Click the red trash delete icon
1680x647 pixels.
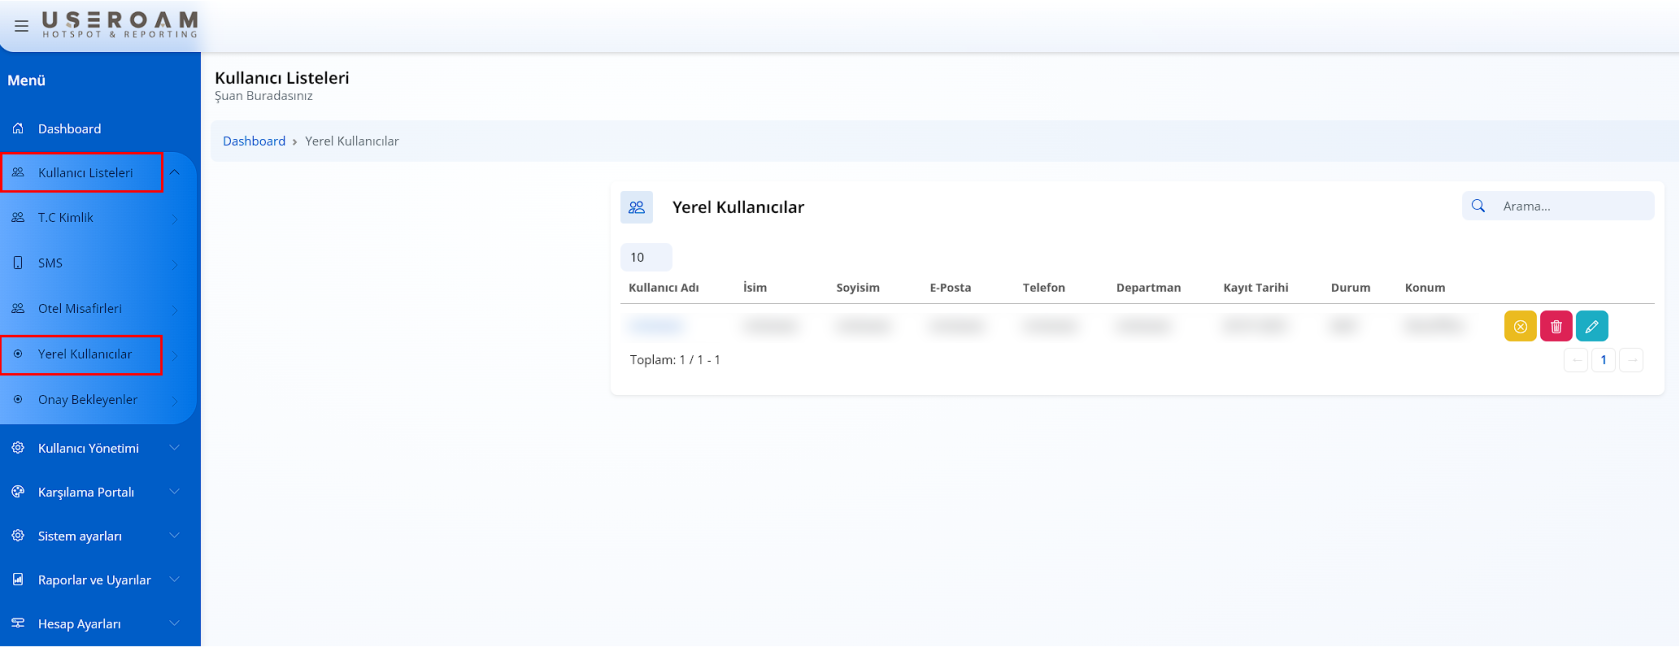(x=1555, y=326)
